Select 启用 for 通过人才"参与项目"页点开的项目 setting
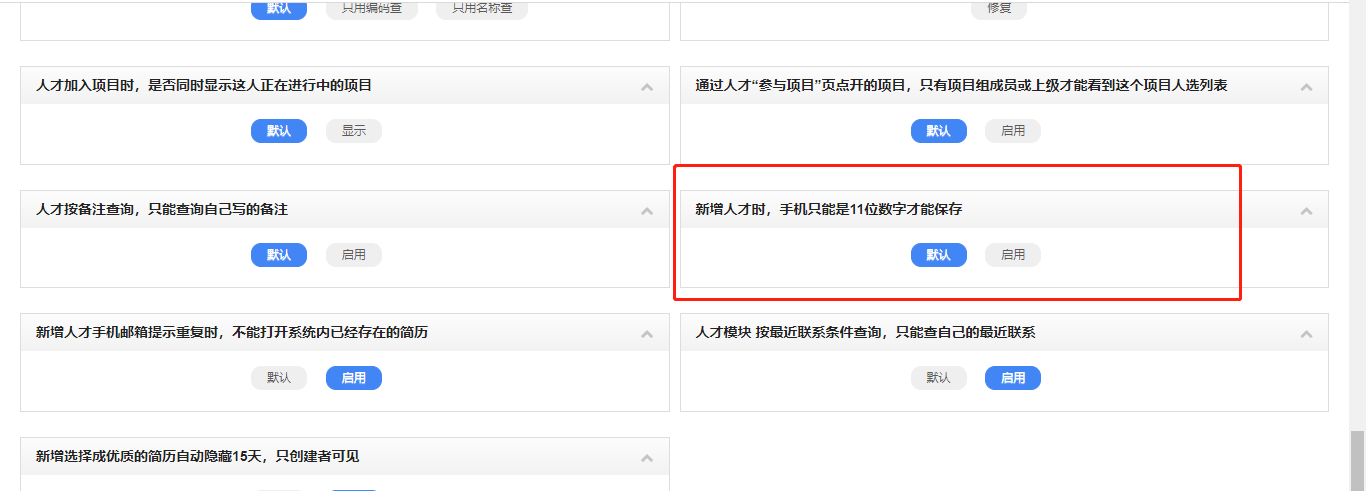This screenshot has width=1366, height=491. pyautogui.click(x=1013, y=131)
